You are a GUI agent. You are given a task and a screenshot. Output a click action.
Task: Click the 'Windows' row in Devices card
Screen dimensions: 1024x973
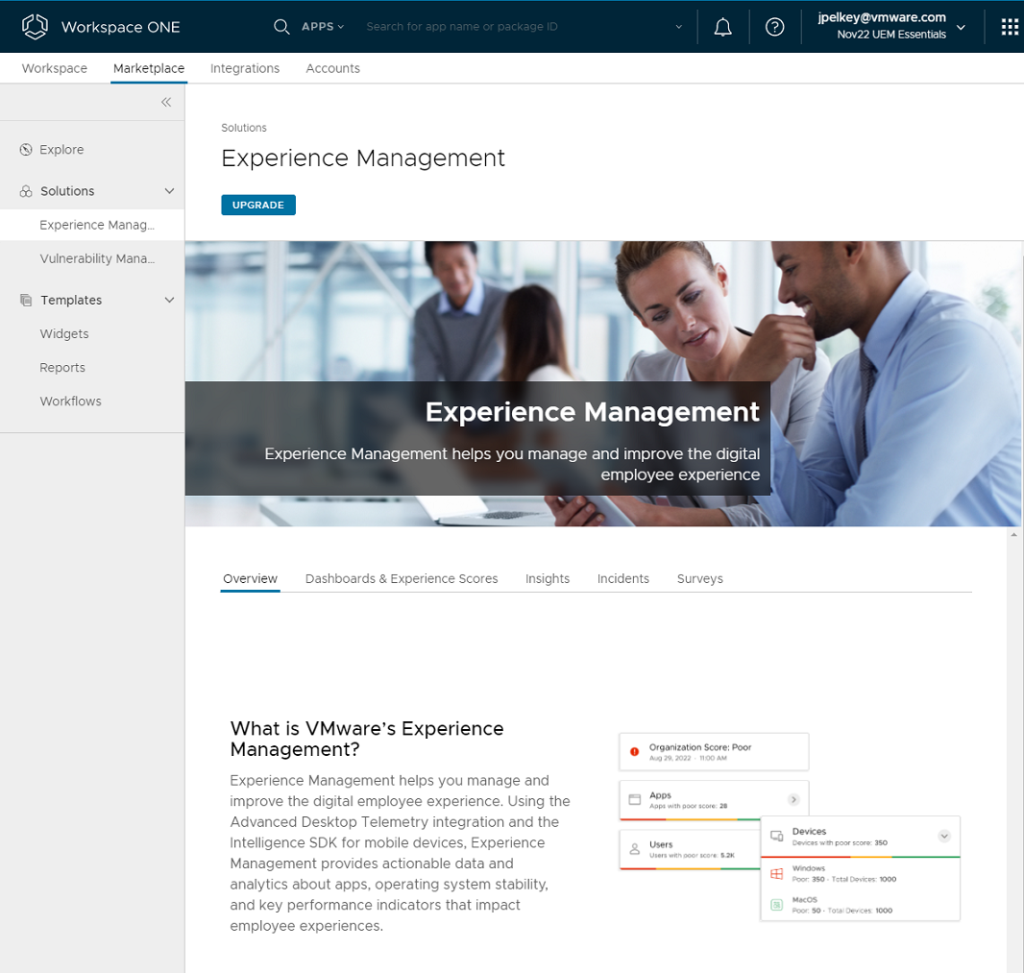click(860, 874)
